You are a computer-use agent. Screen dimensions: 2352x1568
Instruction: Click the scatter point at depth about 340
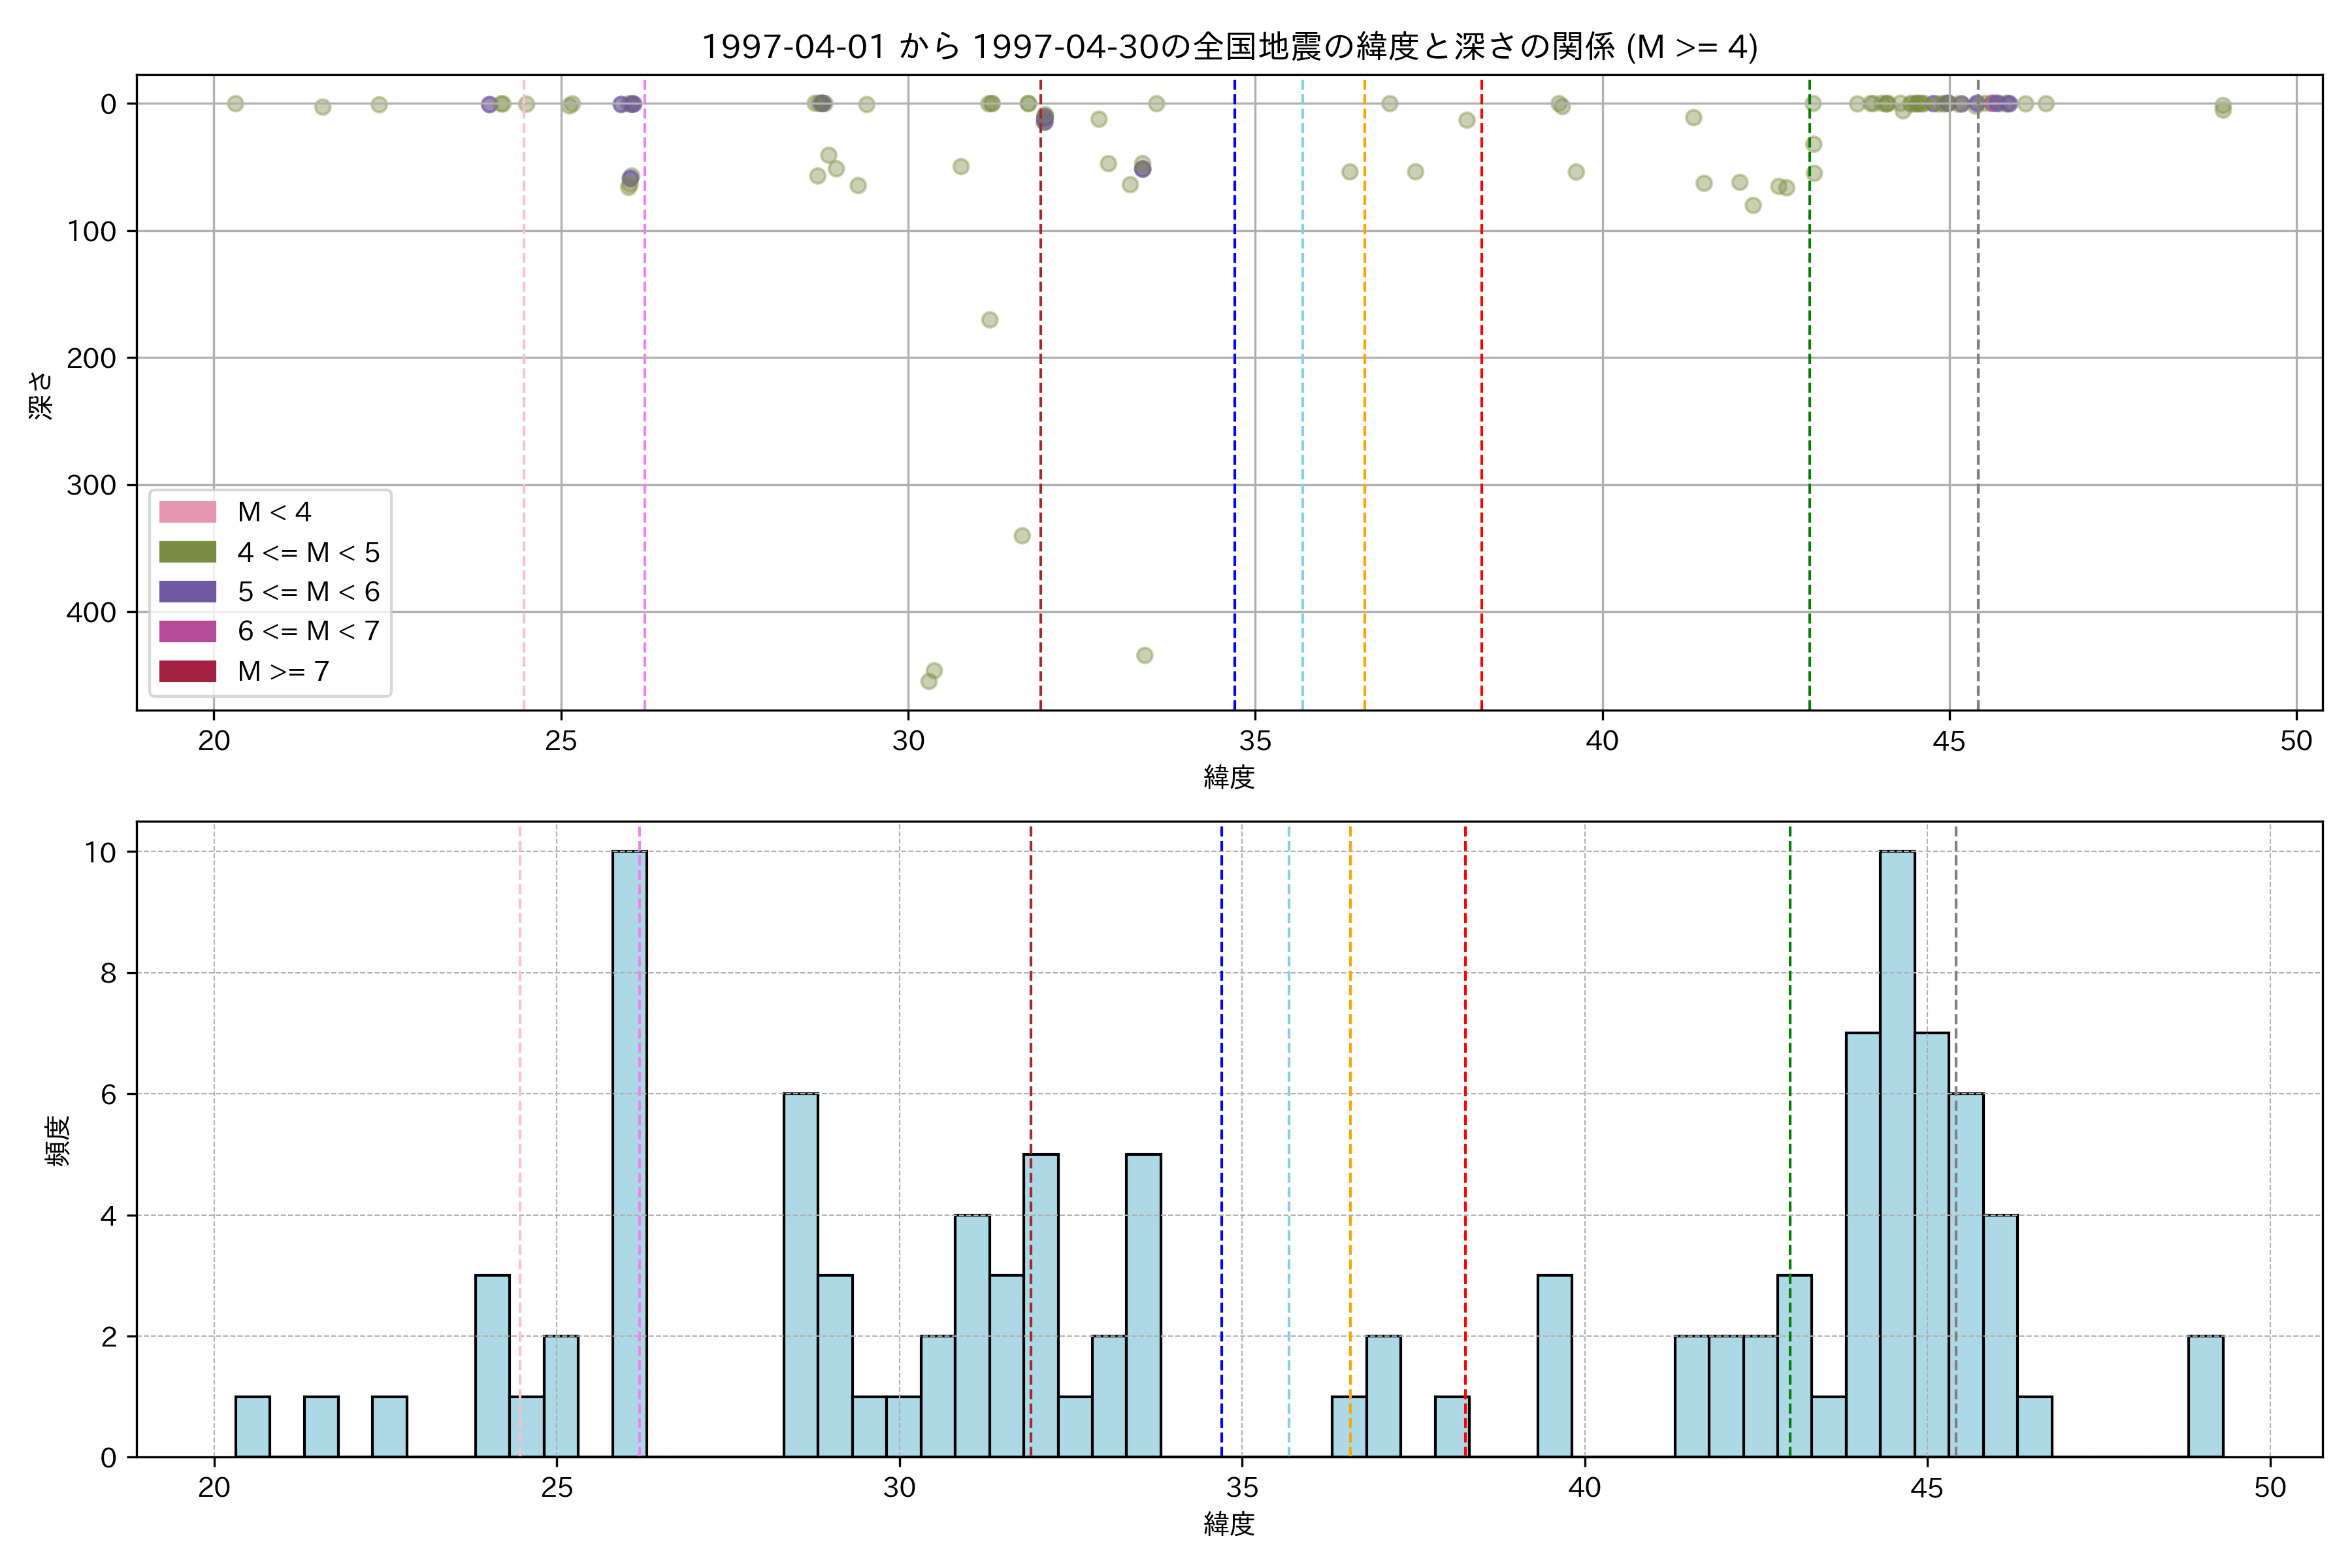tap(1022, 536)
